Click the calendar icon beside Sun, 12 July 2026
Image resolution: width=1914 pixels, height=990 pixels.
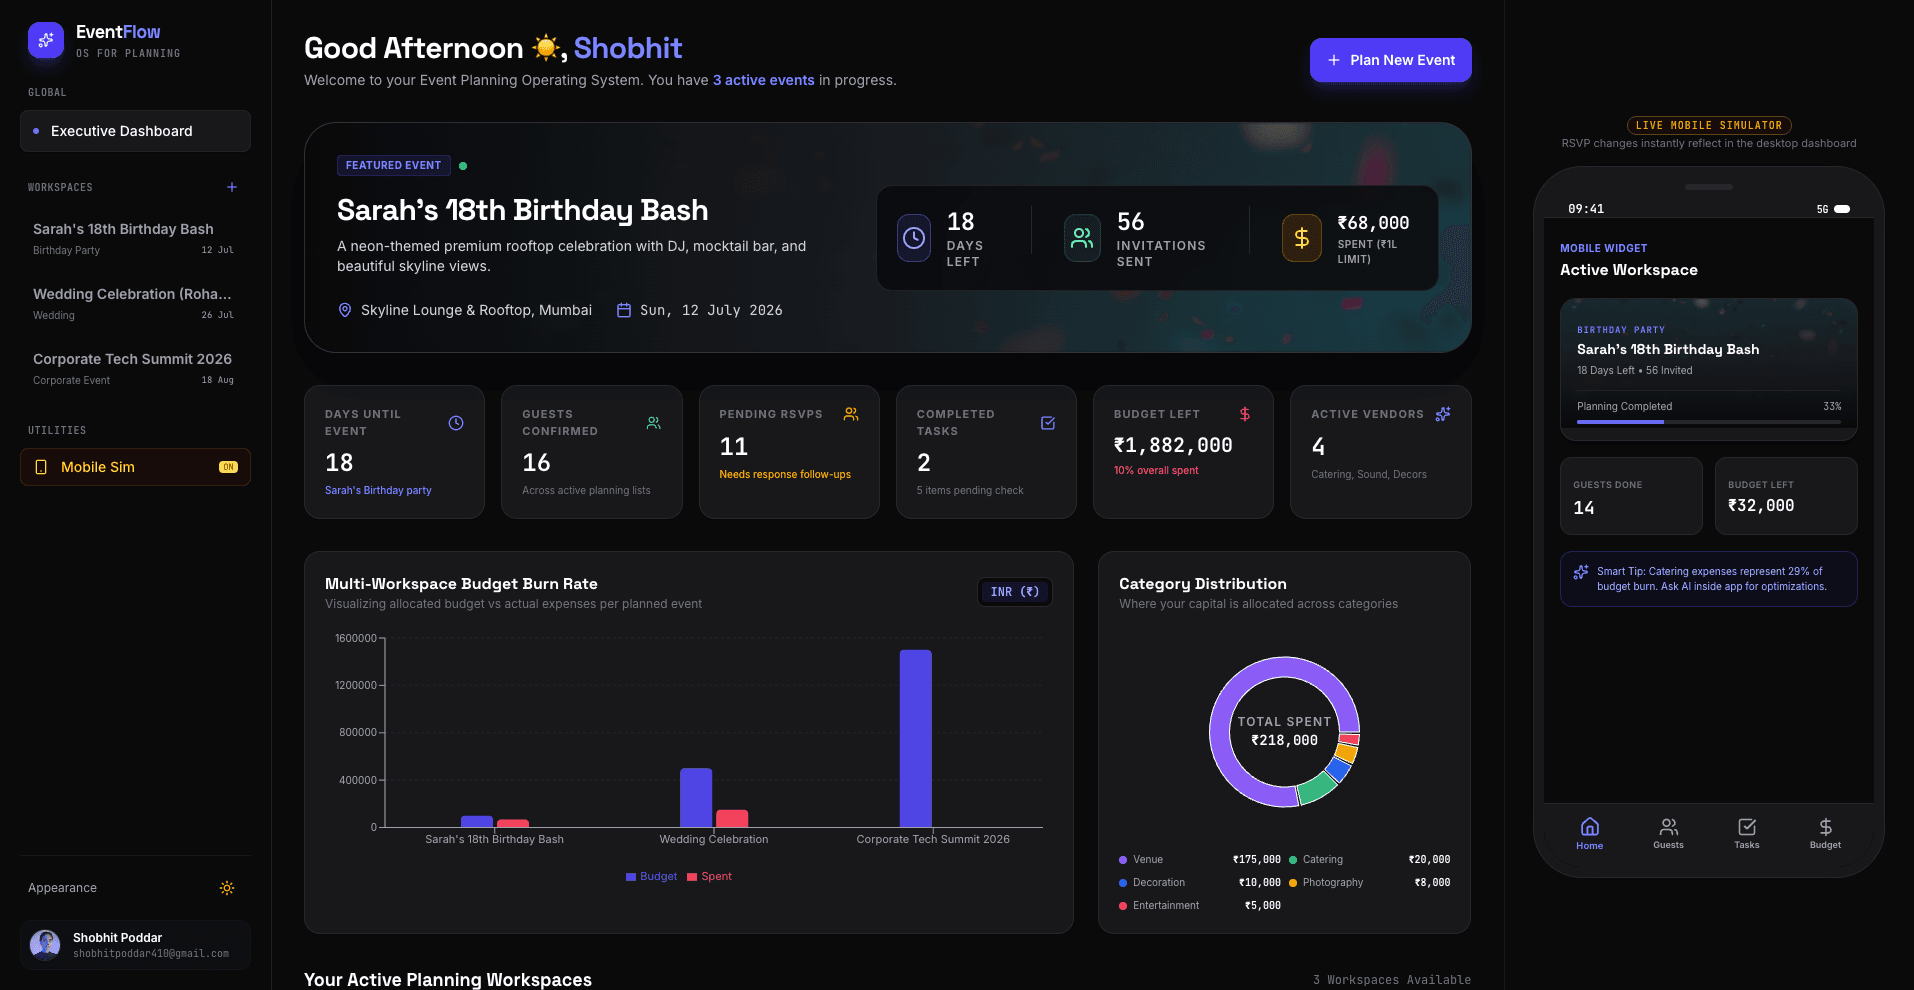coord(624,310)
